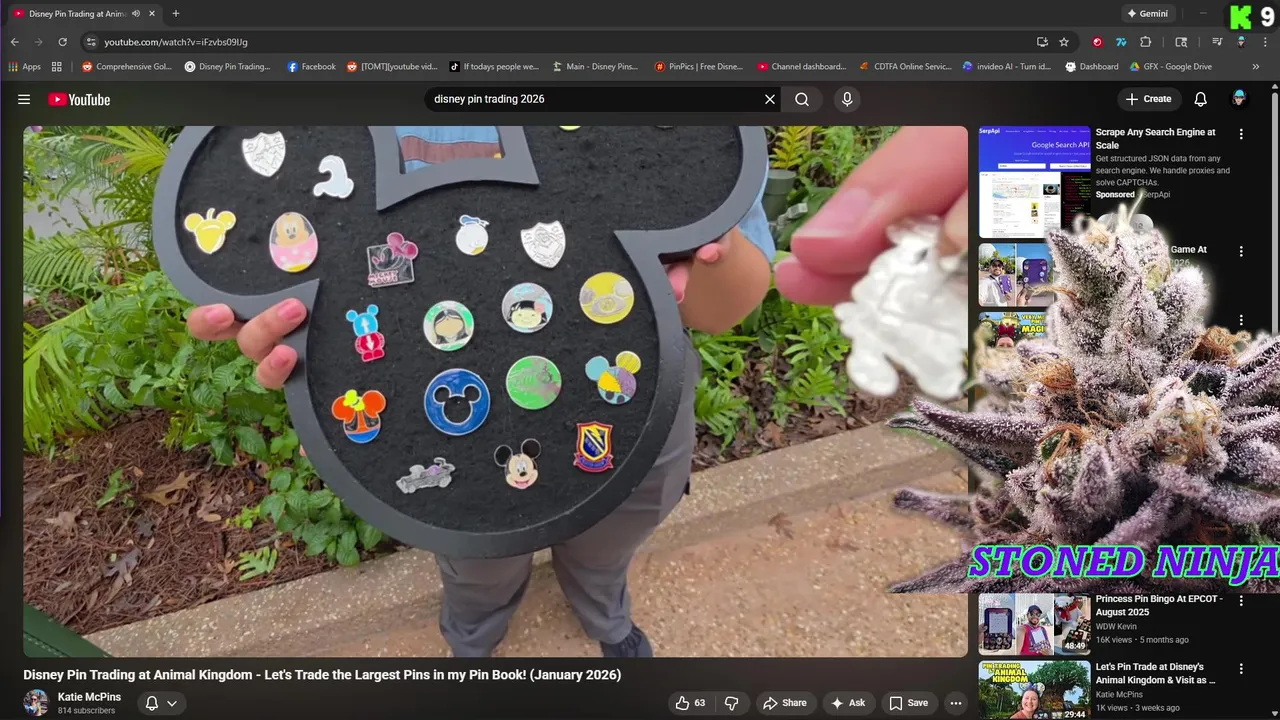This screenshot has height=720, width=1280.
Task: Click the Disney pin trading video player
Action: point(495,391)
